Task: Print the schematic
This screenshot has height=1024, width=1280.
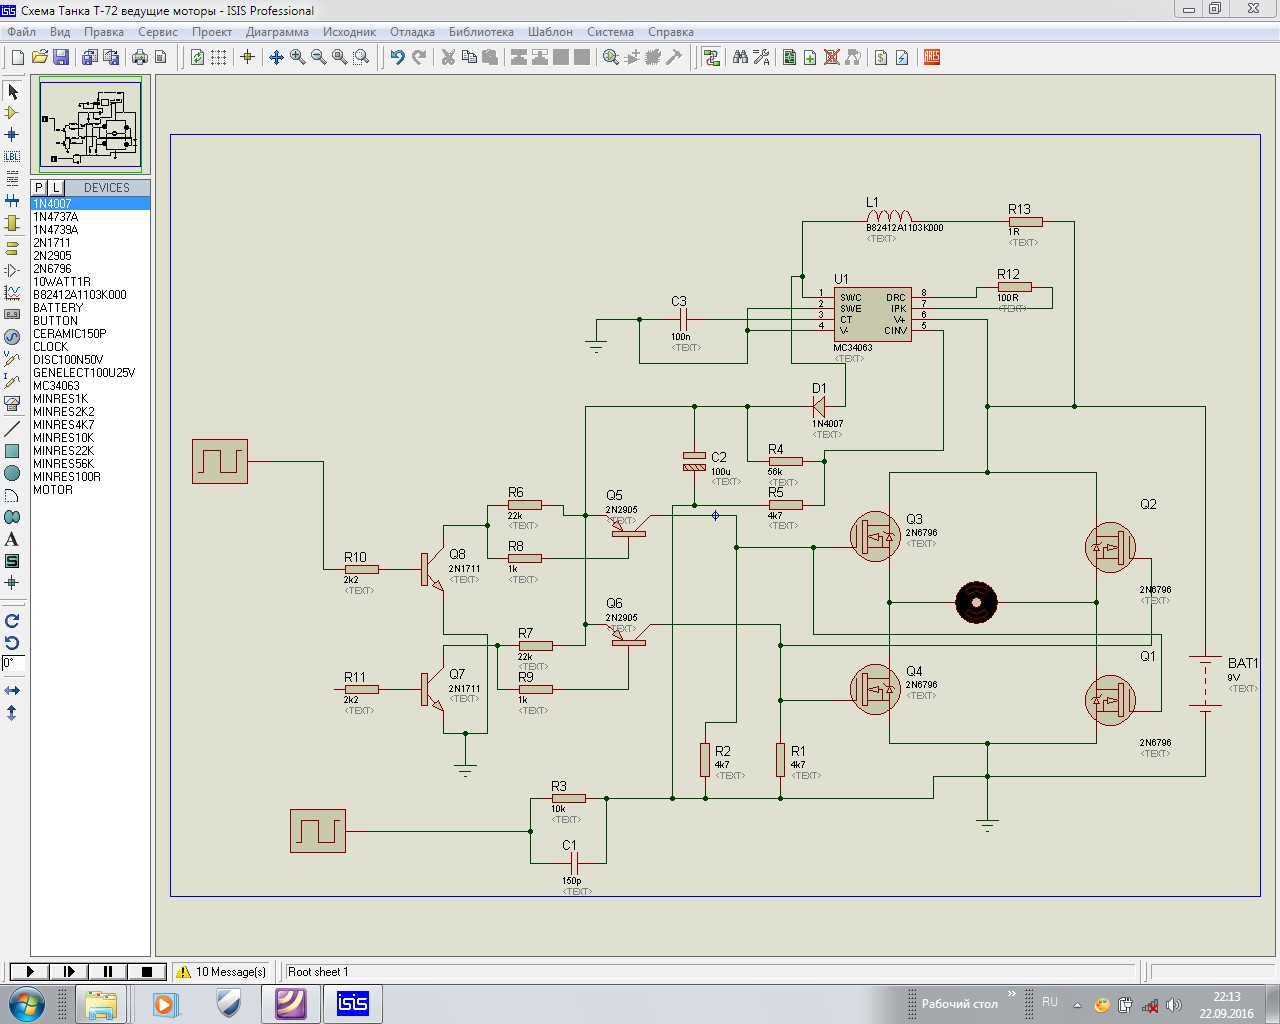Action: pos(139,57)
